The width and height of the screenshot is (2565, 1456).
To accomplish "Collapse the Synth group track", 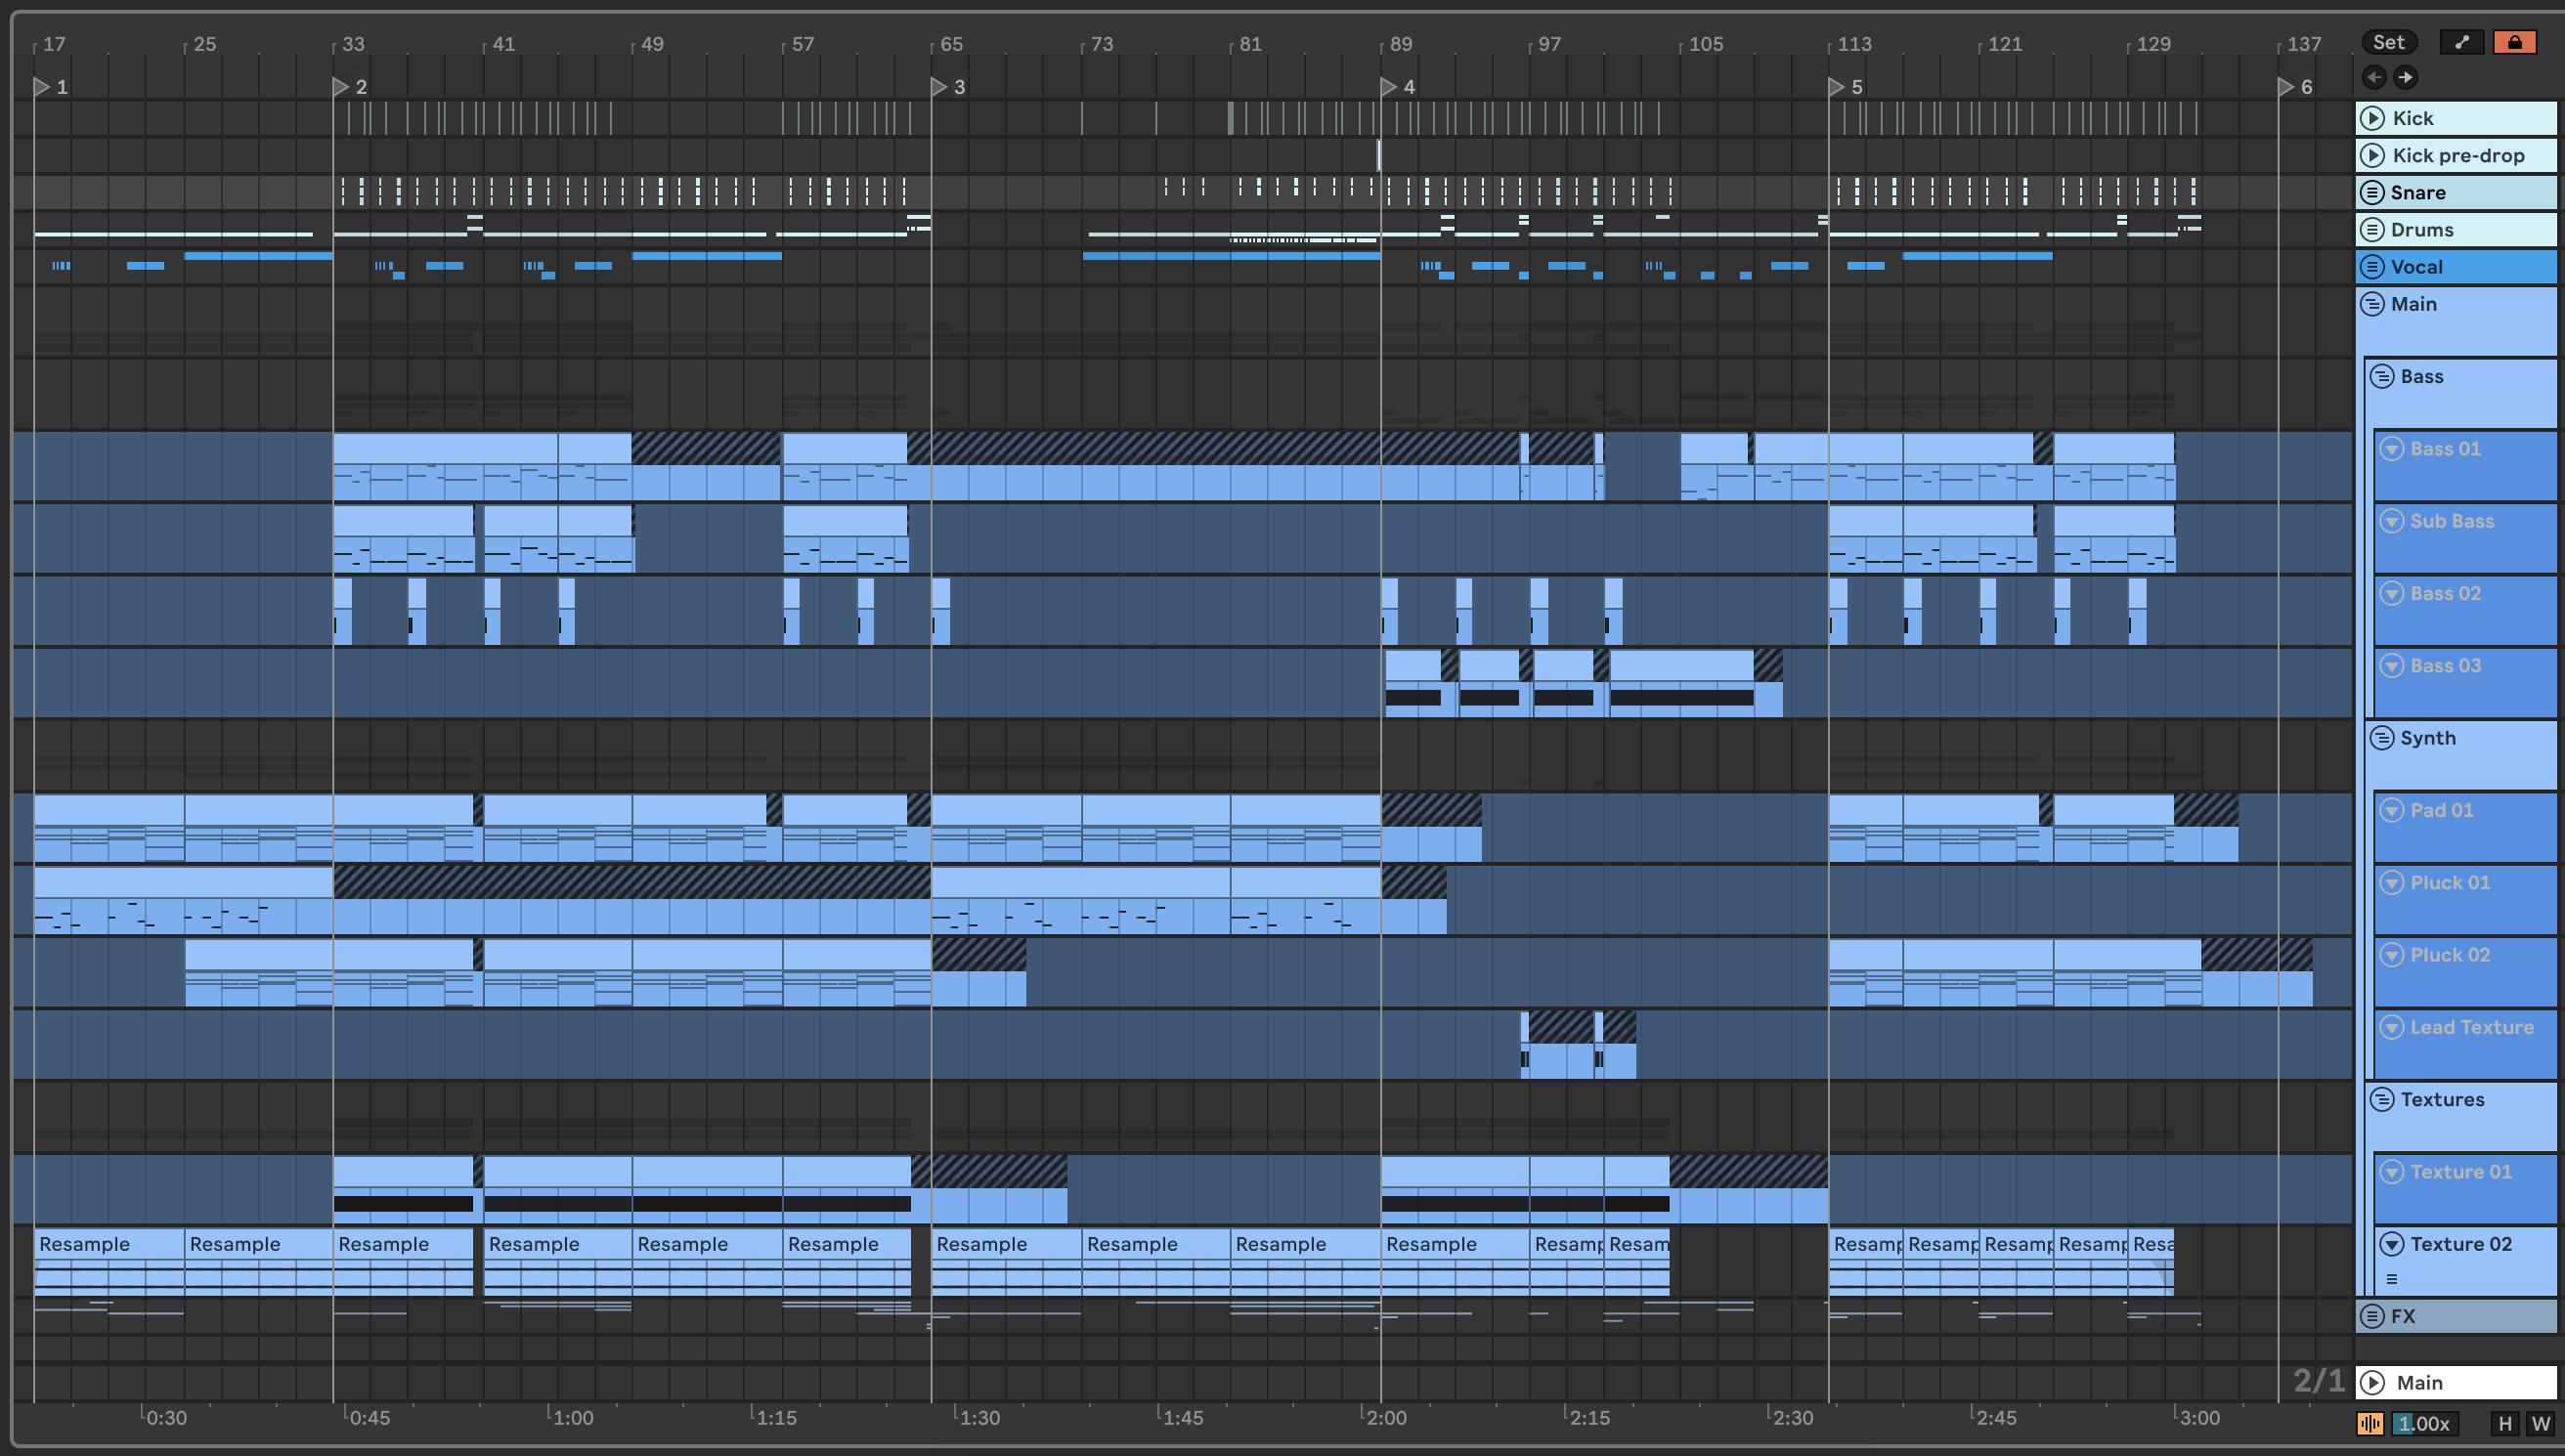I will coord(2382,738).
